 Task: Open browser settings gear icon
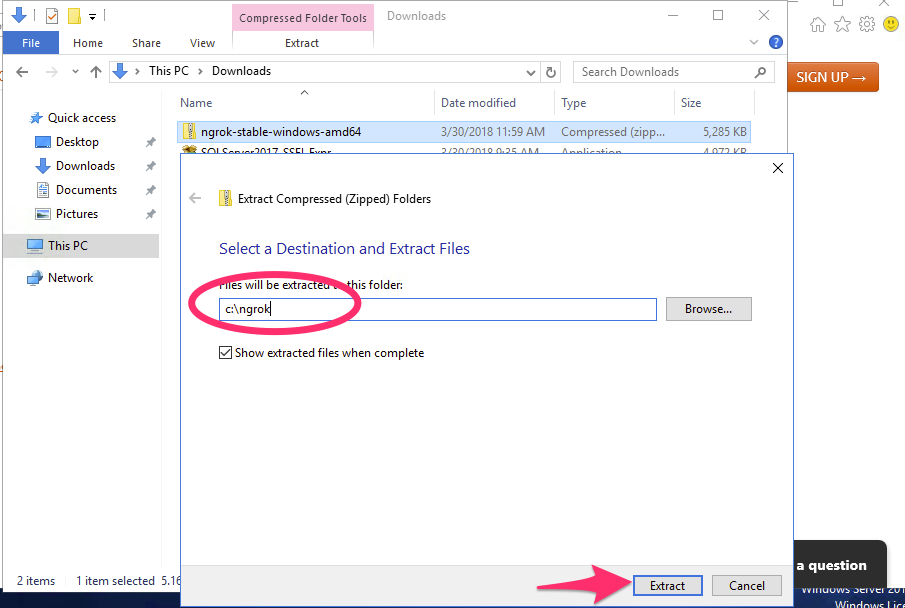(x=867, y=24)
